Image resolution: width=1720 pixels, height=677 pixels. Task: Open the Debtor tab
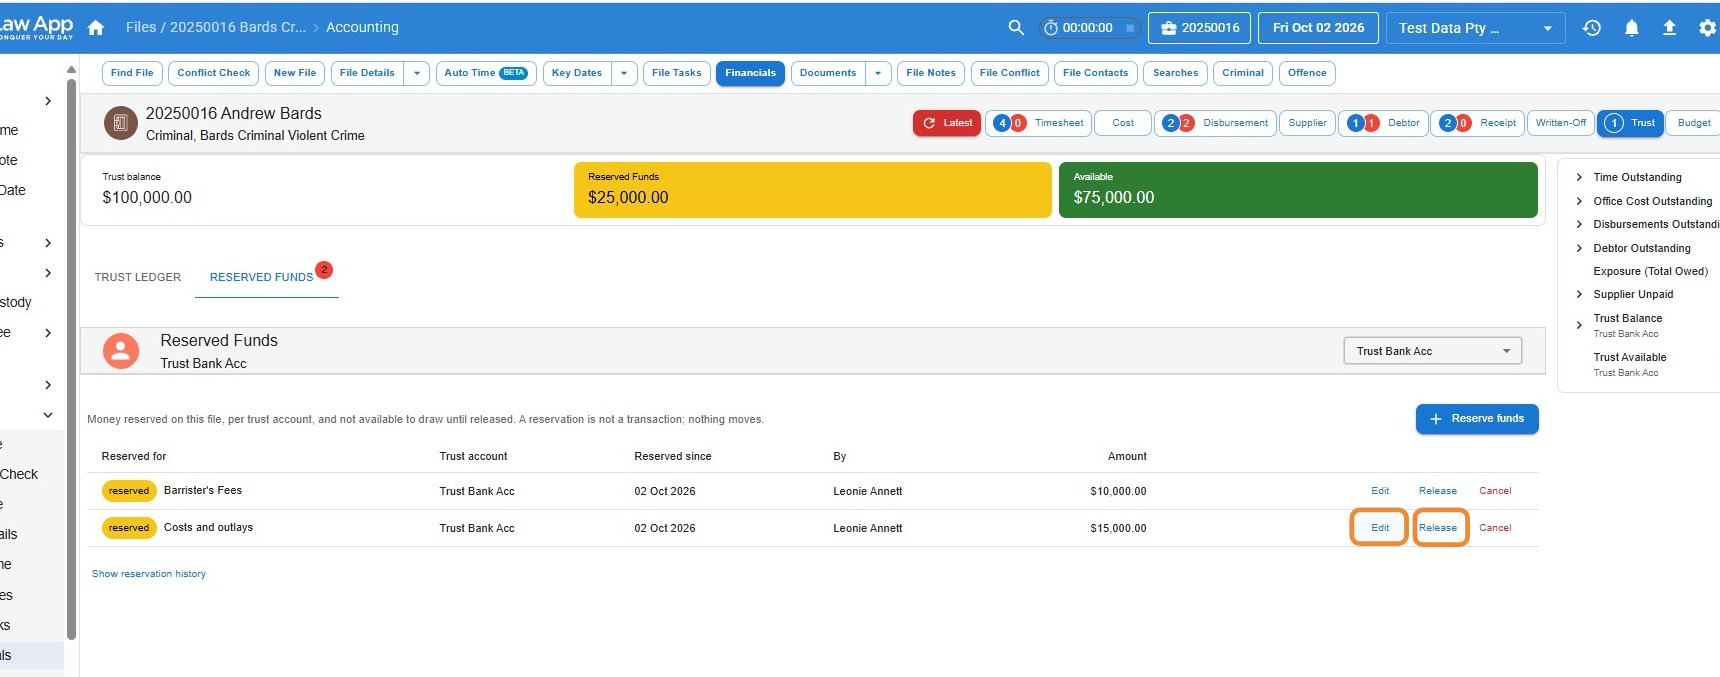[1383, 123]
